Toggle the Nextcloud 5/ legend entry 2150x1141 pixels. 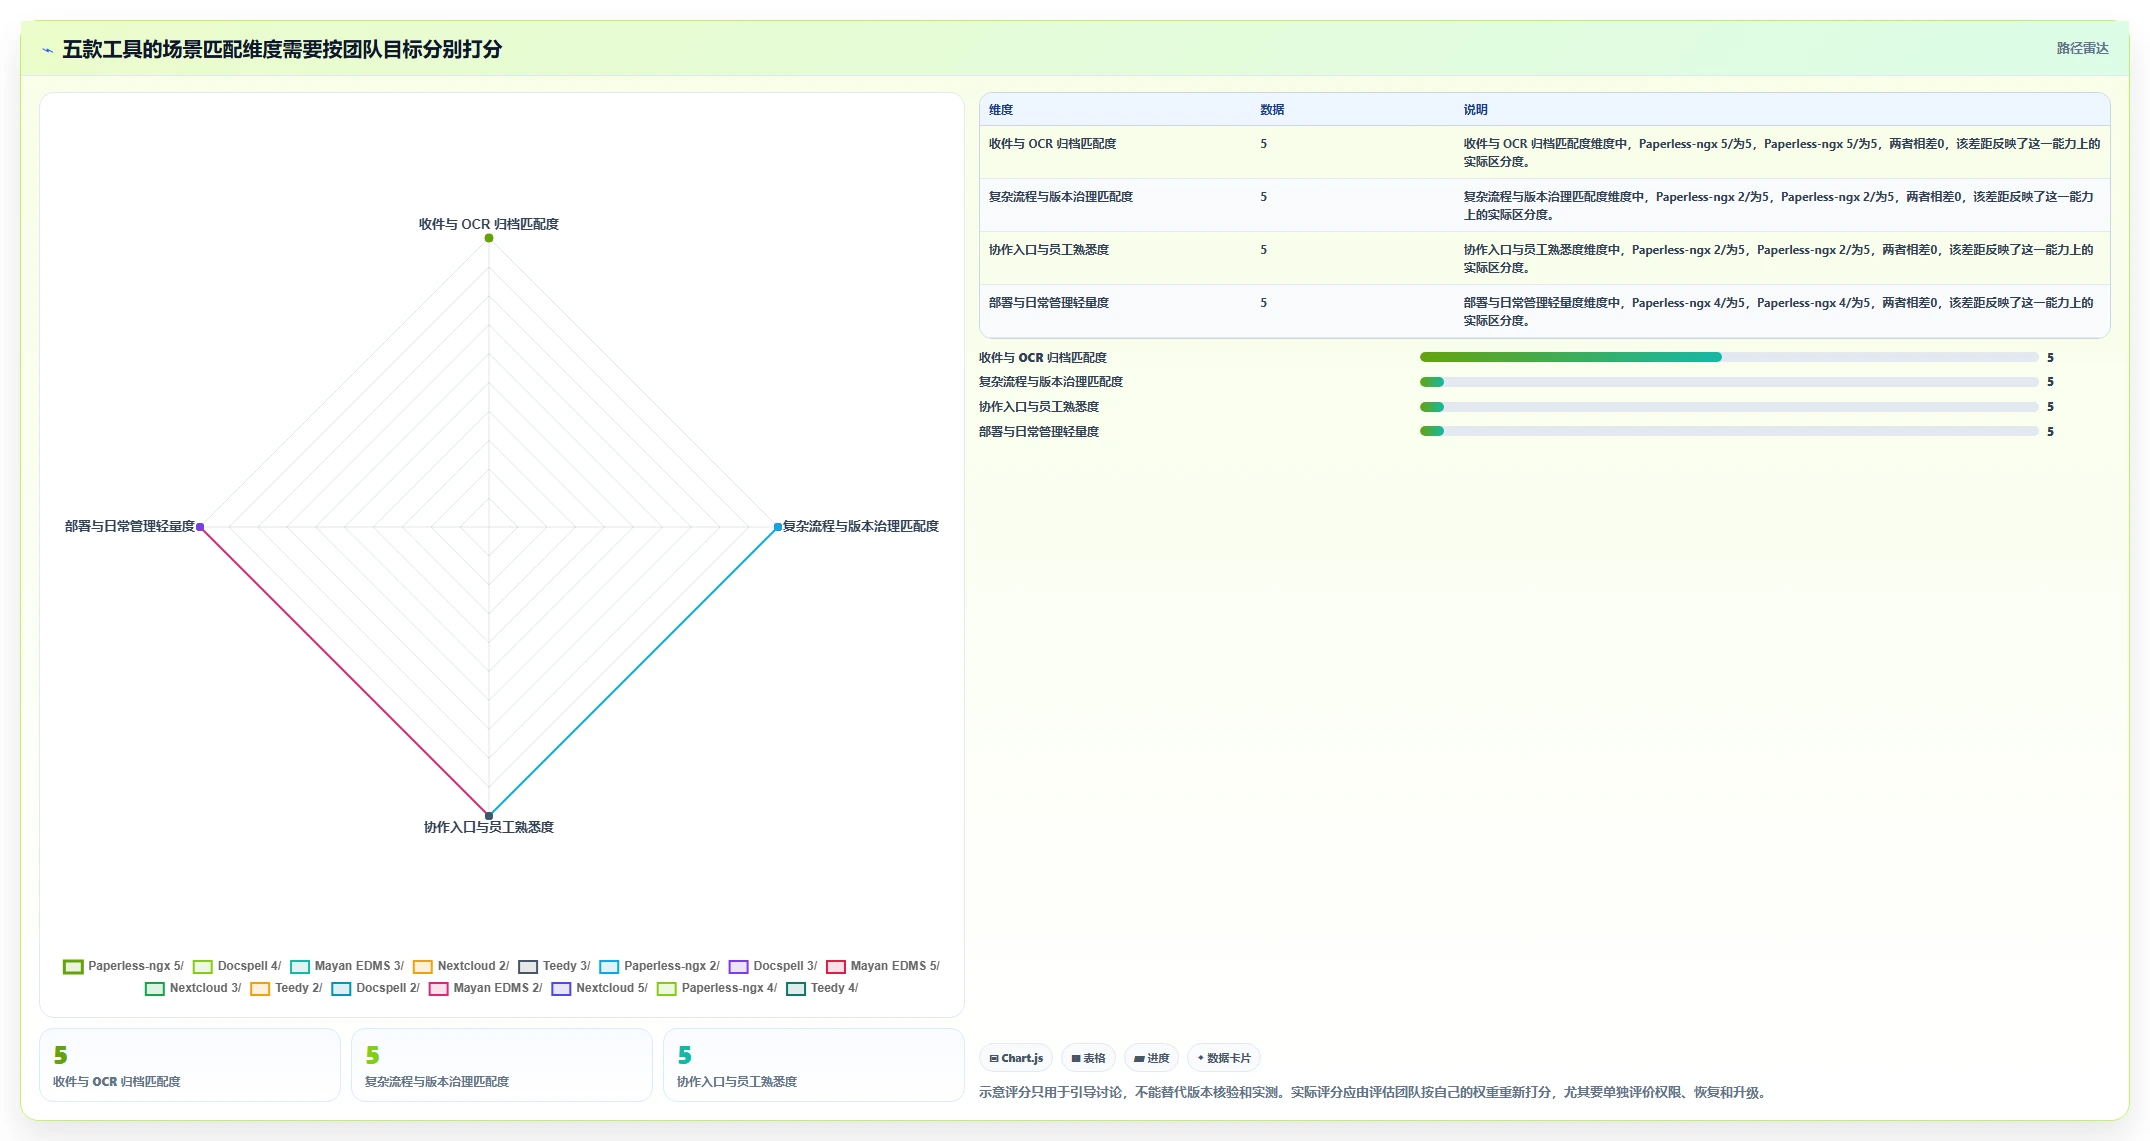599,988
